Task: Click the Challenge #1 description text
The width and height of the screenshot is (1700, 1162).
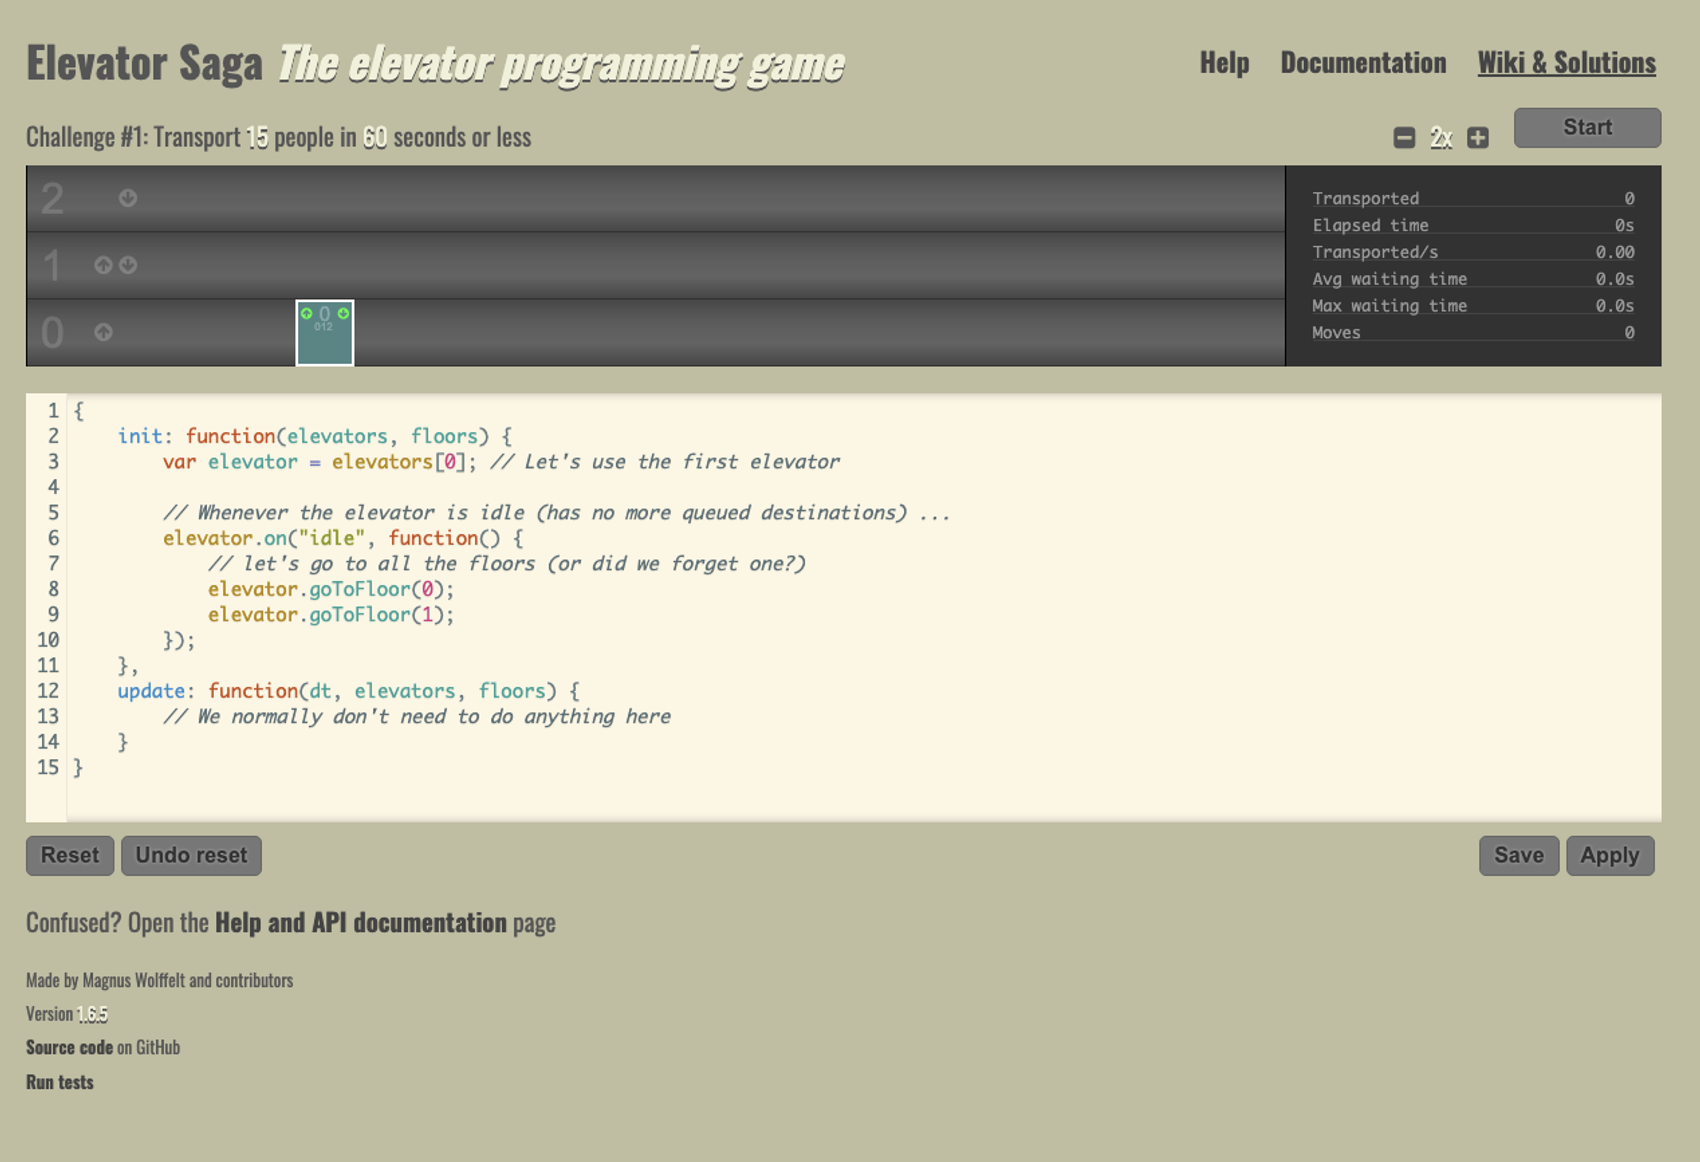Action: [x=278, y=137]
